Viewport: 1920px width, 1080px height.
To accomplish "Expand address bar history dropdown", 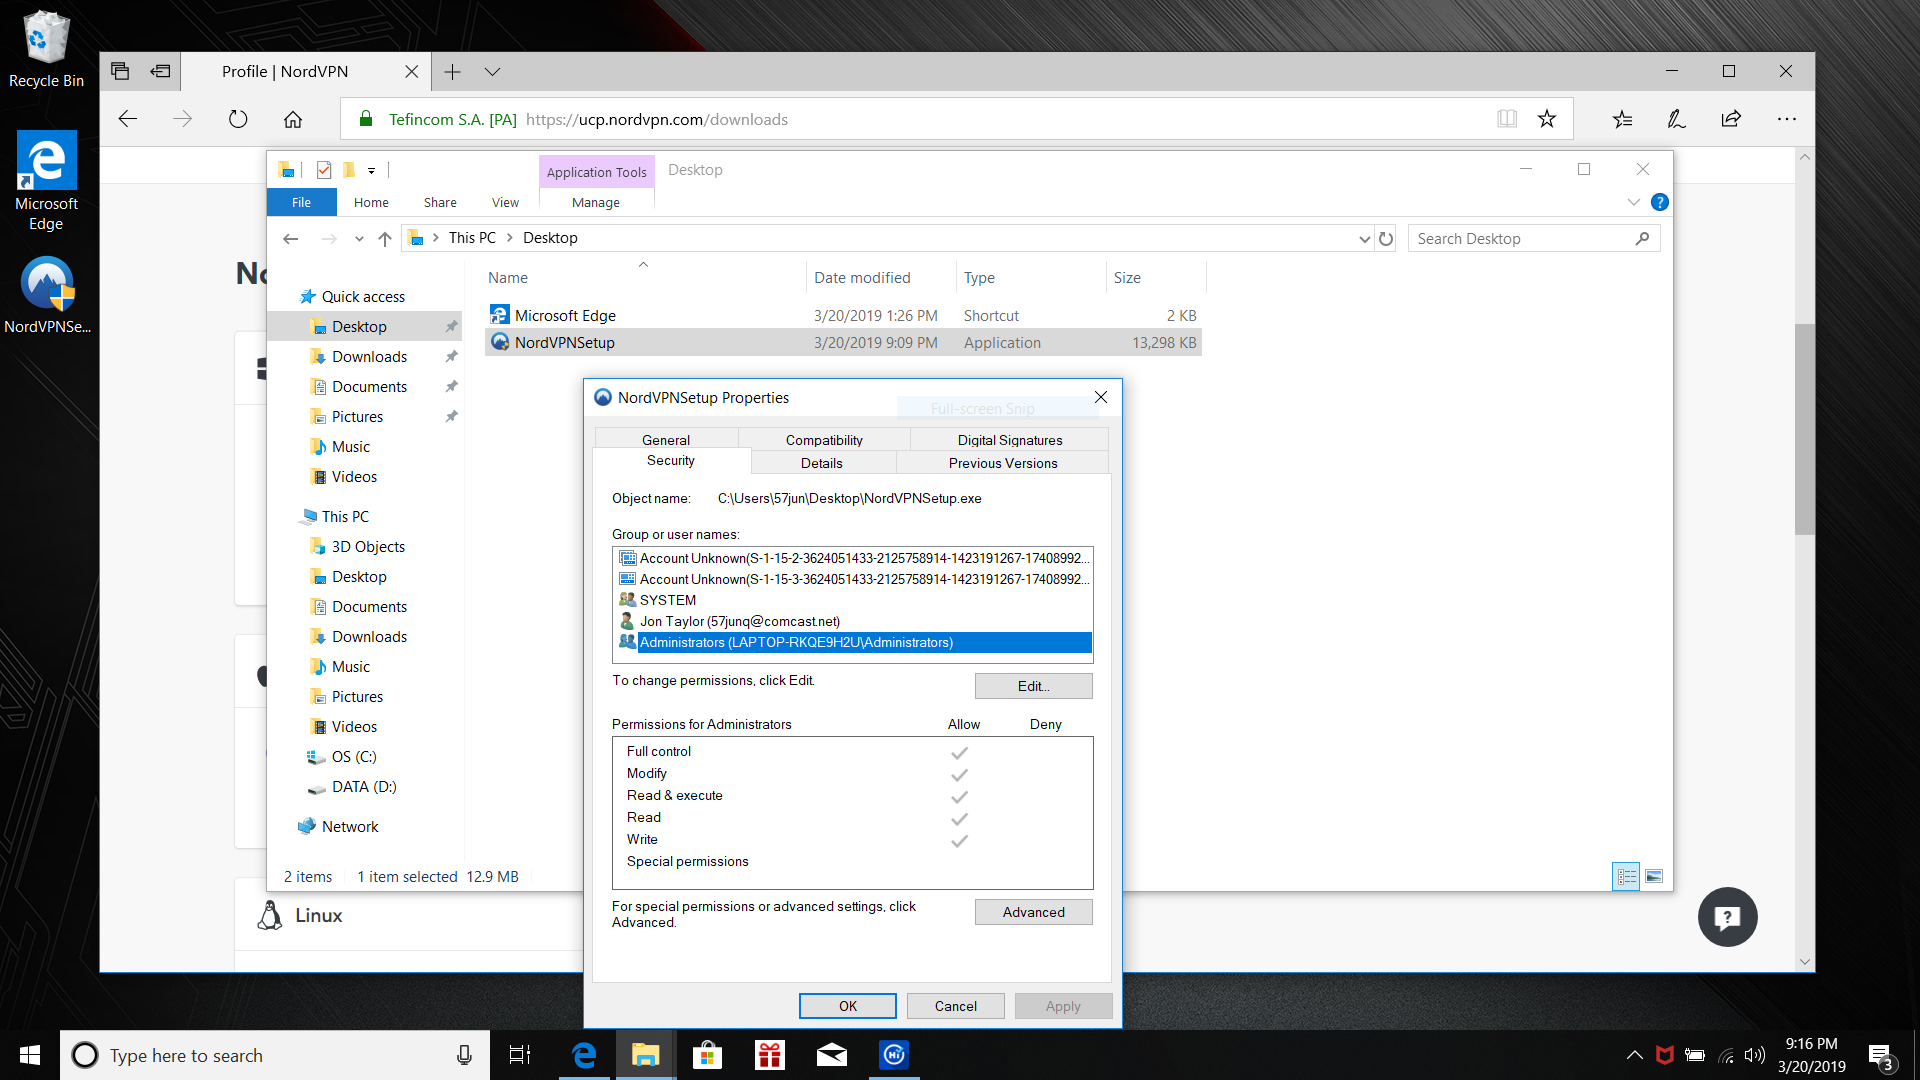I will click(1364, 238).
